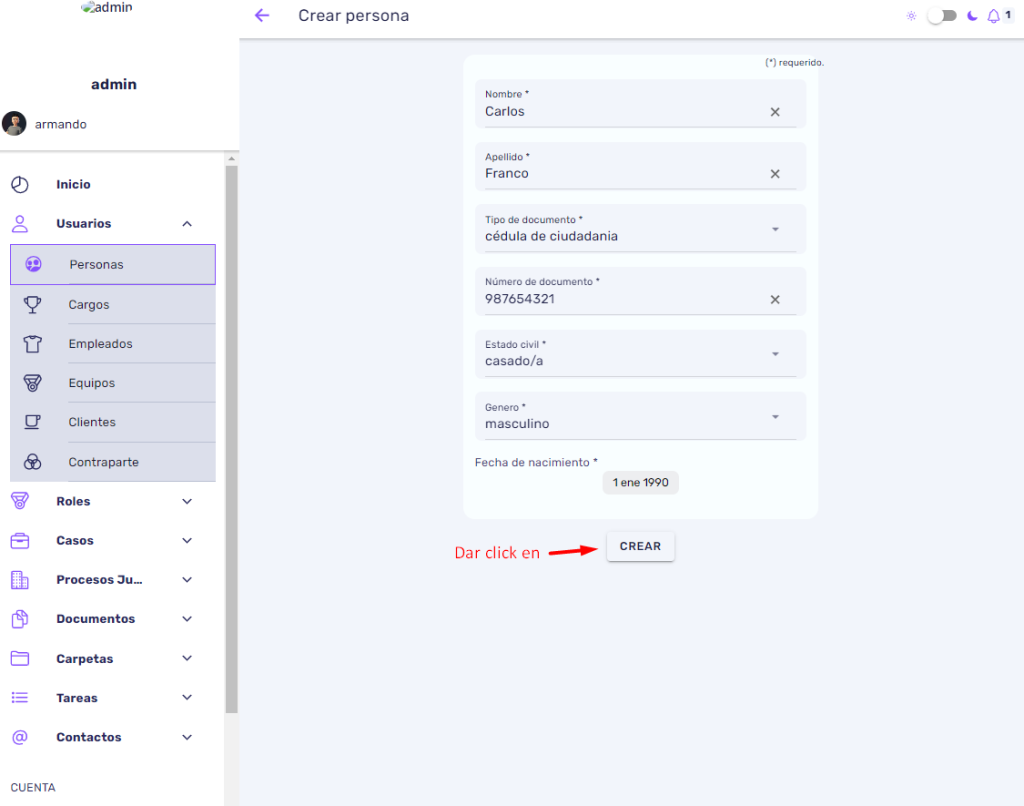
Task: Clear the Nombre field with X
Action: [775, 112]
